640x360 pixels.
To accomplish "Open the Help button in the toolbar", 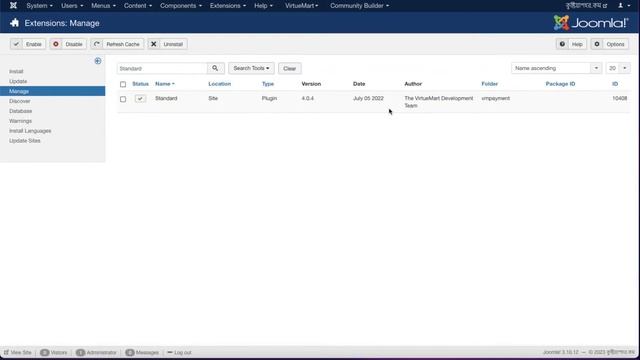I will [x=571, y=44].
